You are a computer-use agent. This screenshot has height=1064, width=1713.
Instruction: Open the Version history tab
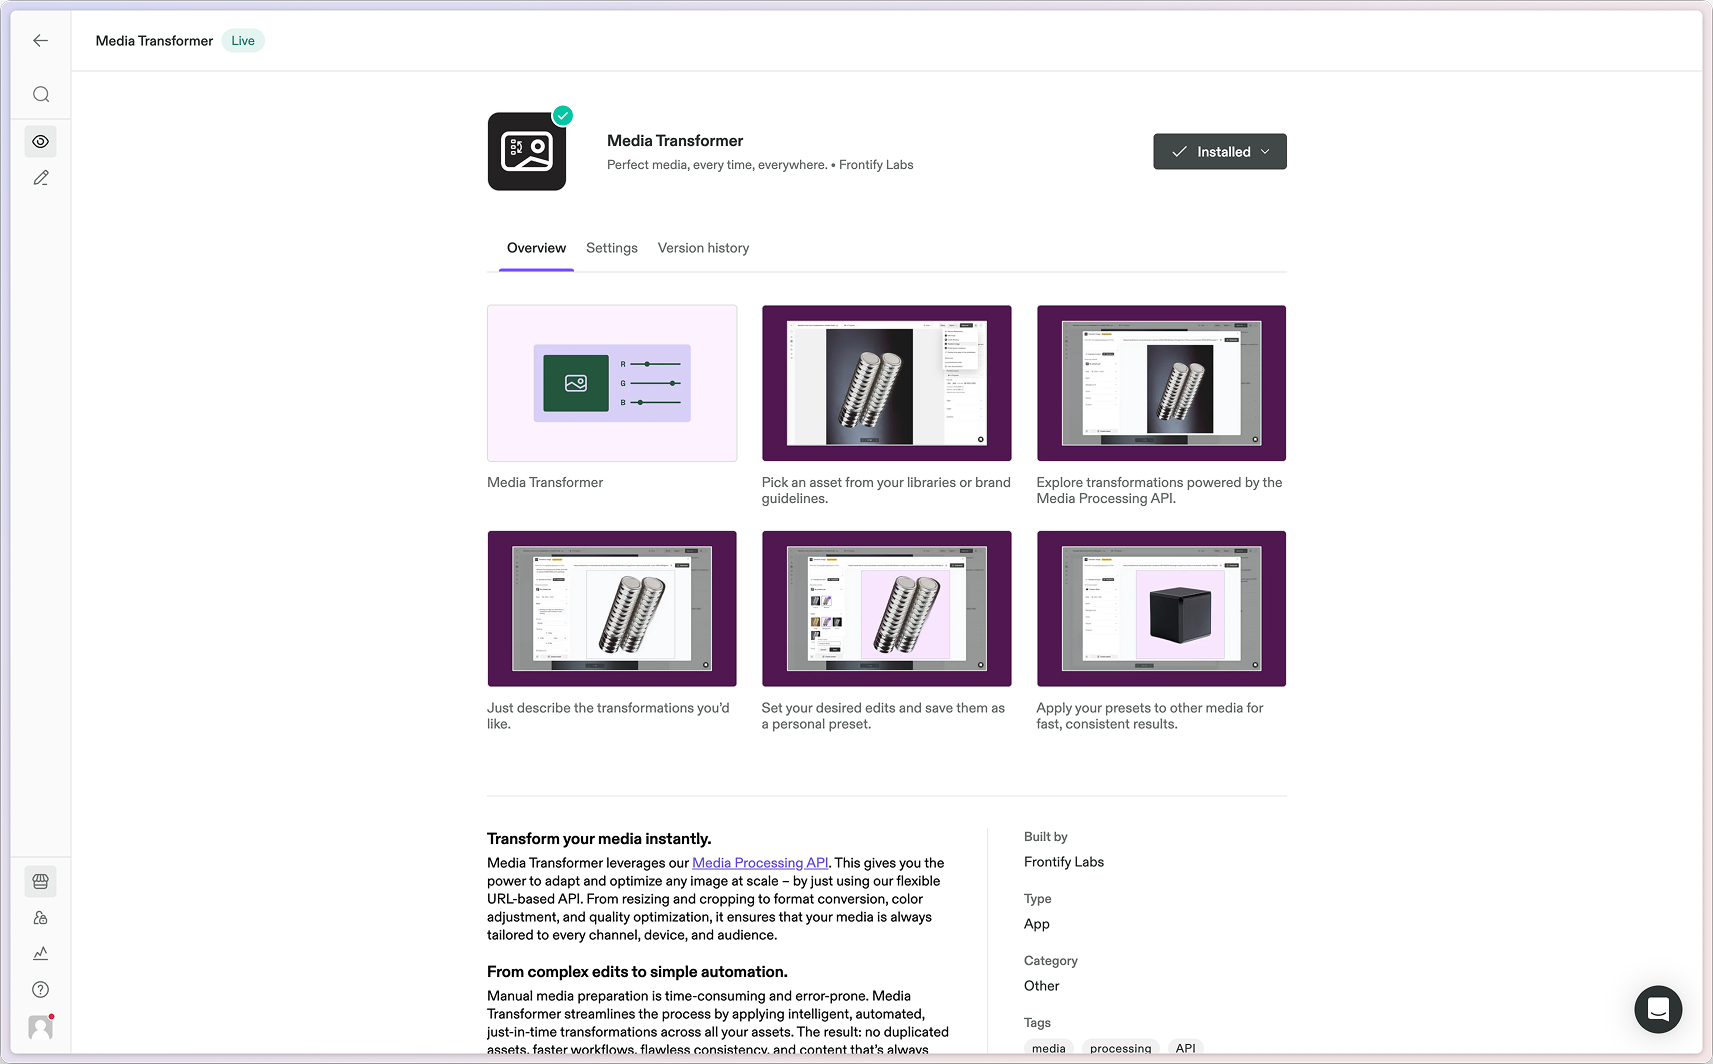pos(703,247)
